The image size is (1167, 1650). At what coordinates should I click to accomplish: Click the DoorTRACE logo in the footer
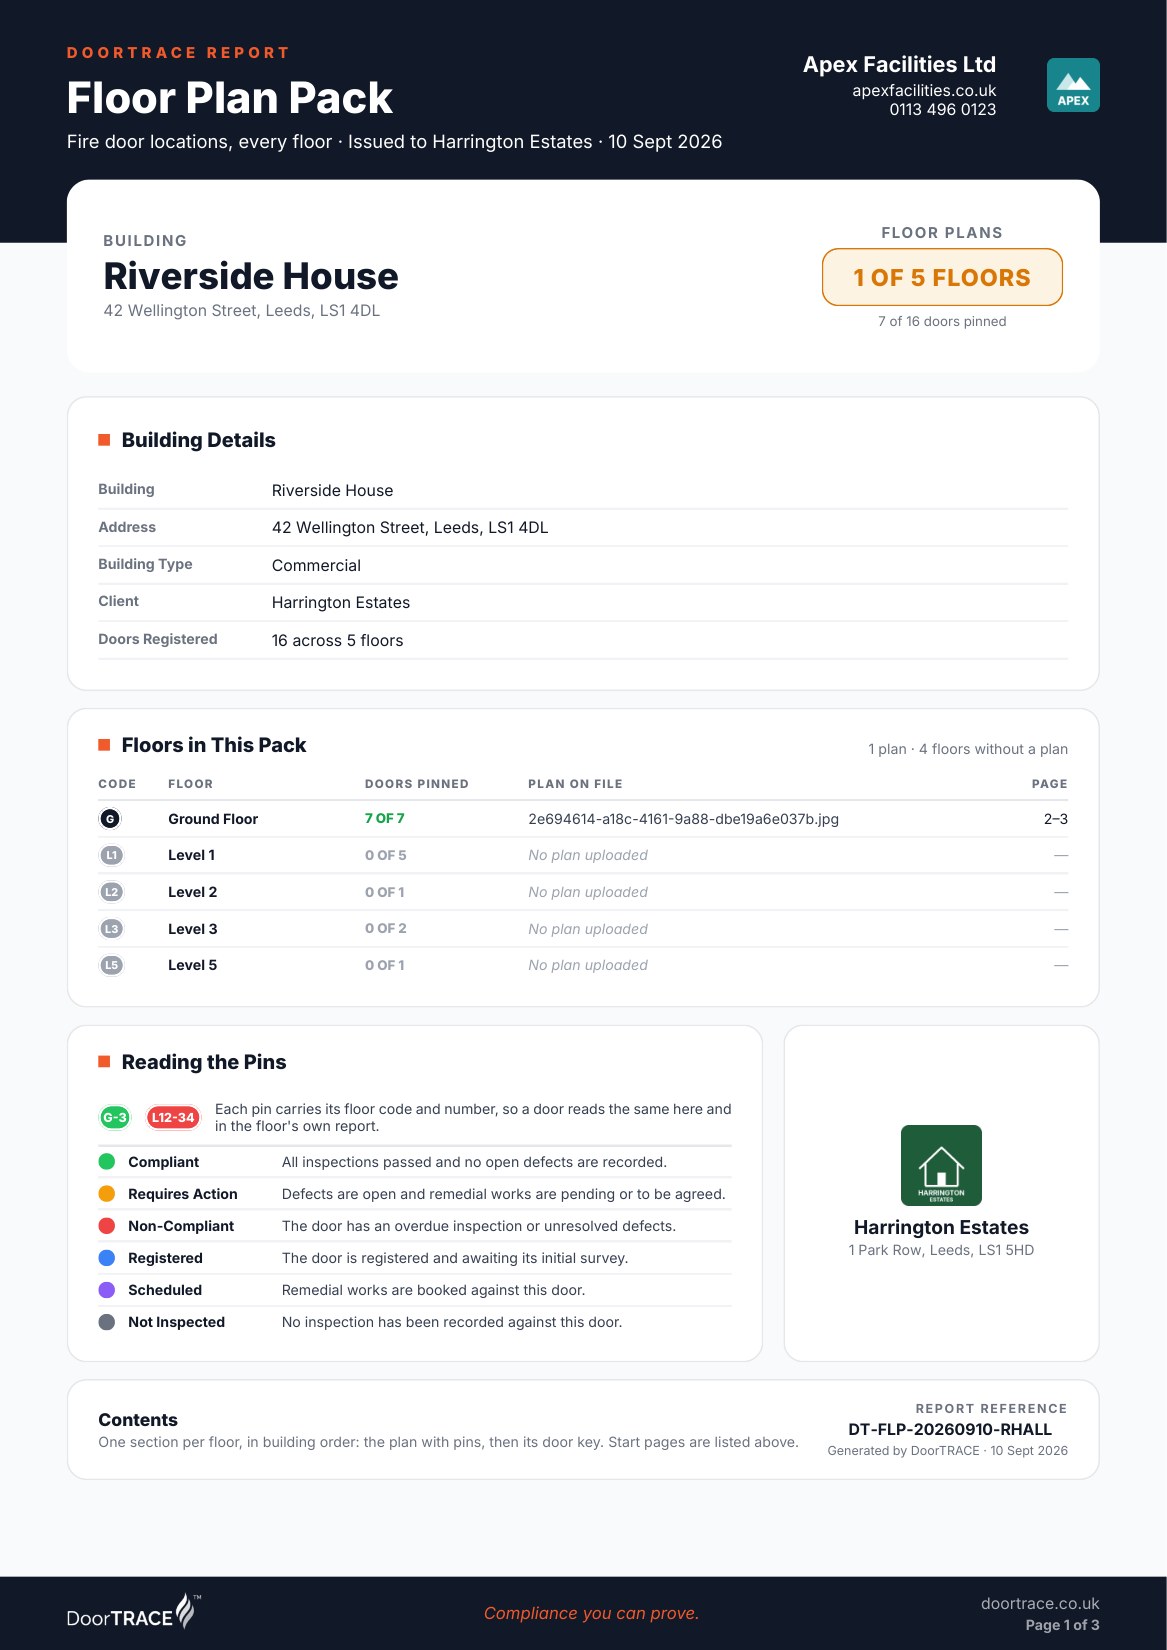(133, 1612)
